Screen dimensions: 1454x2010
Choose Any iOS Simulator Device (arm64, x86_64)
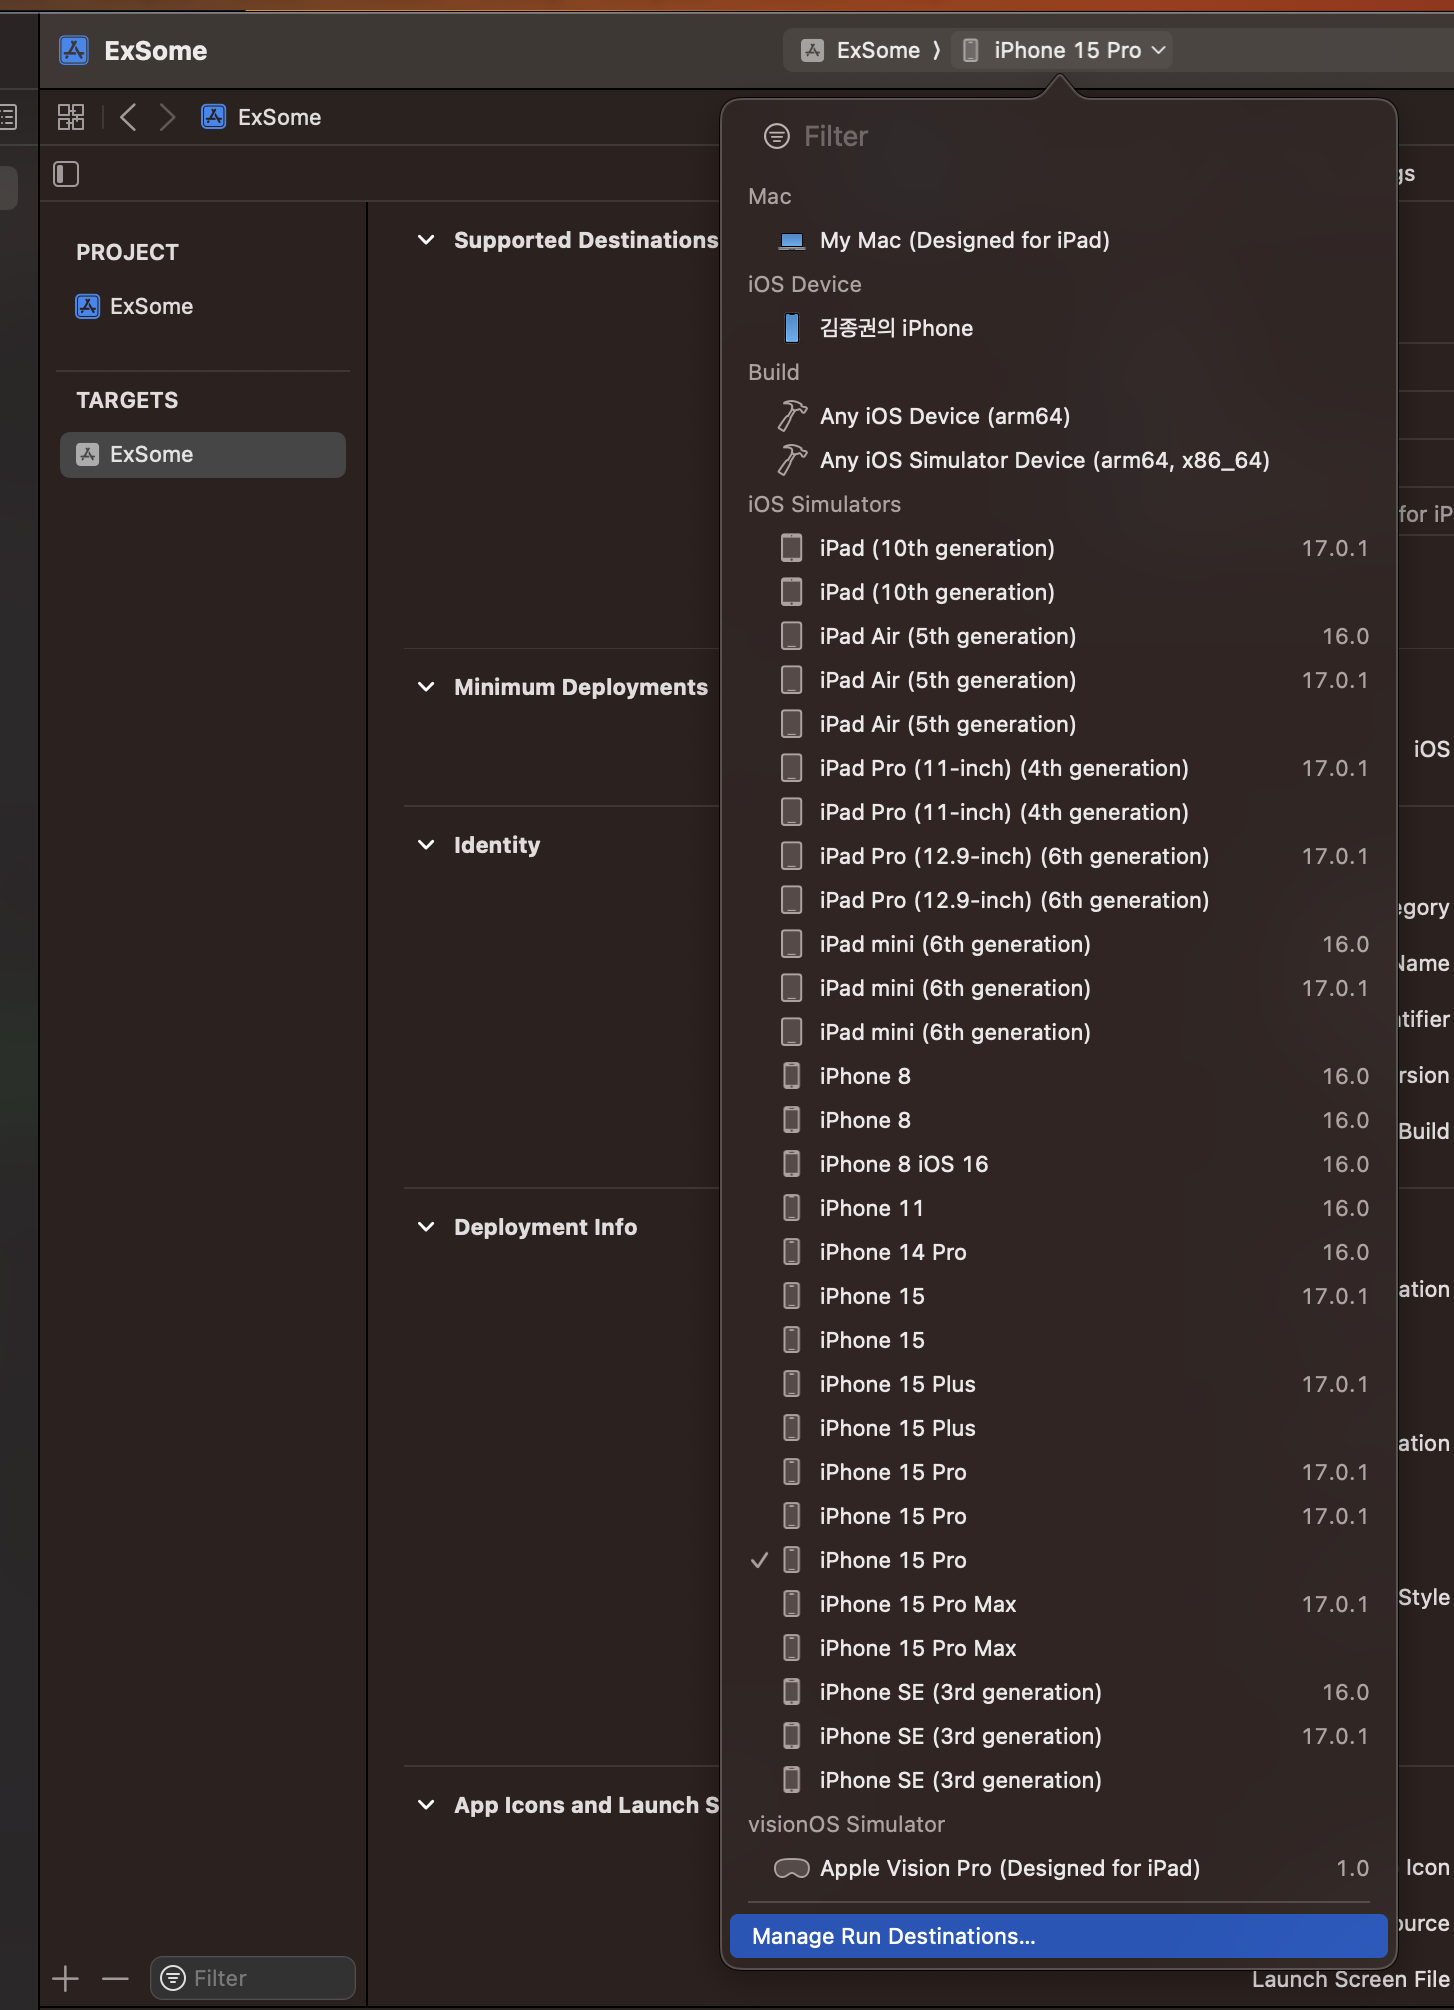click(1059, 460)
